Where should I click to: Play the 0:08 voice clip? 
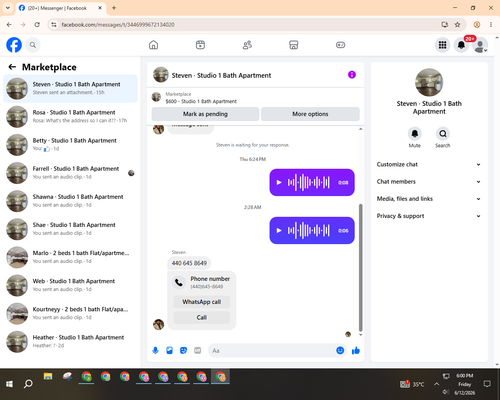pyautogui.click(x=279, y=182)
